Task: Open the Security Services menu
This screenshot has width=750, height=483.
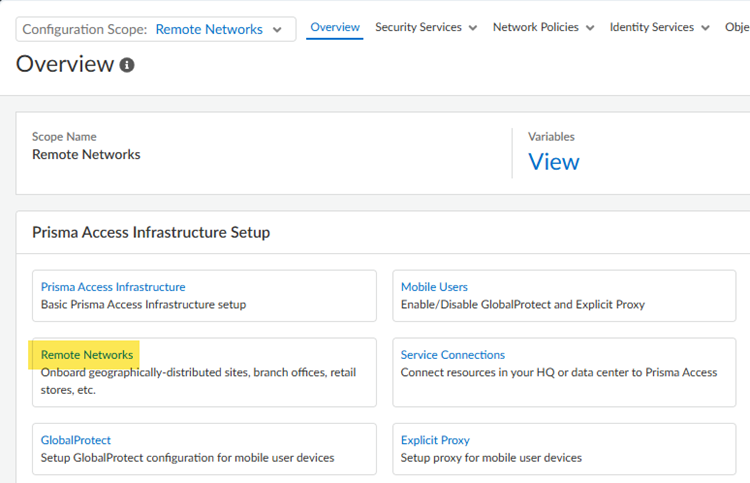Action: (426, 27)
